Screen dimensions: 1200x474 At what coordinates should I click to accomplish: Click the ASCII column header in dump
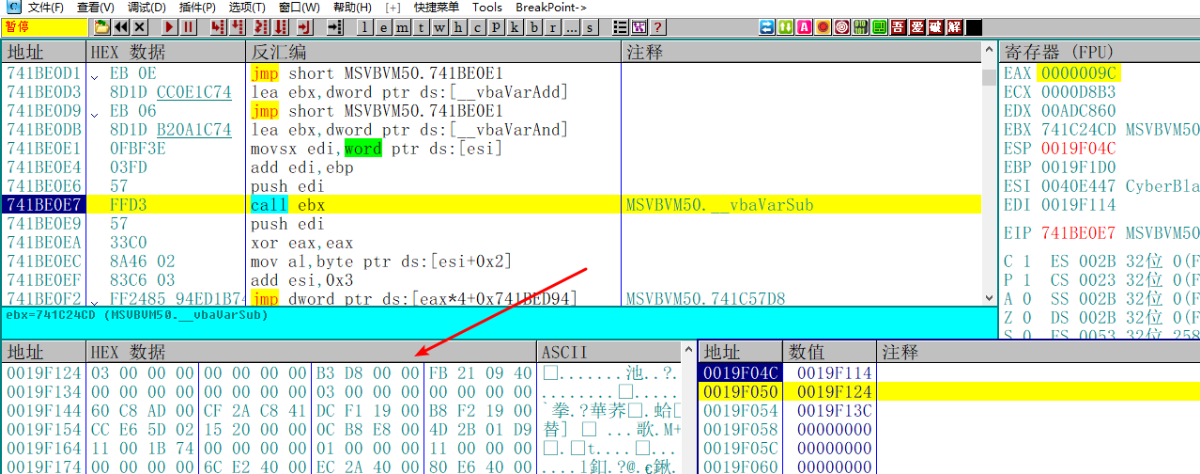(x=610, y=352)
